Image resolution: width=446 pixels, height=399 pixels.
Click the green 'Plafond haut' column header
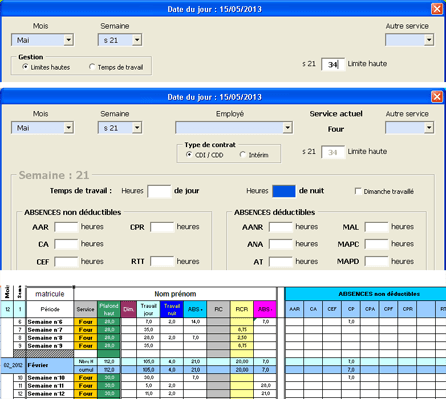[x=109, y=309]
